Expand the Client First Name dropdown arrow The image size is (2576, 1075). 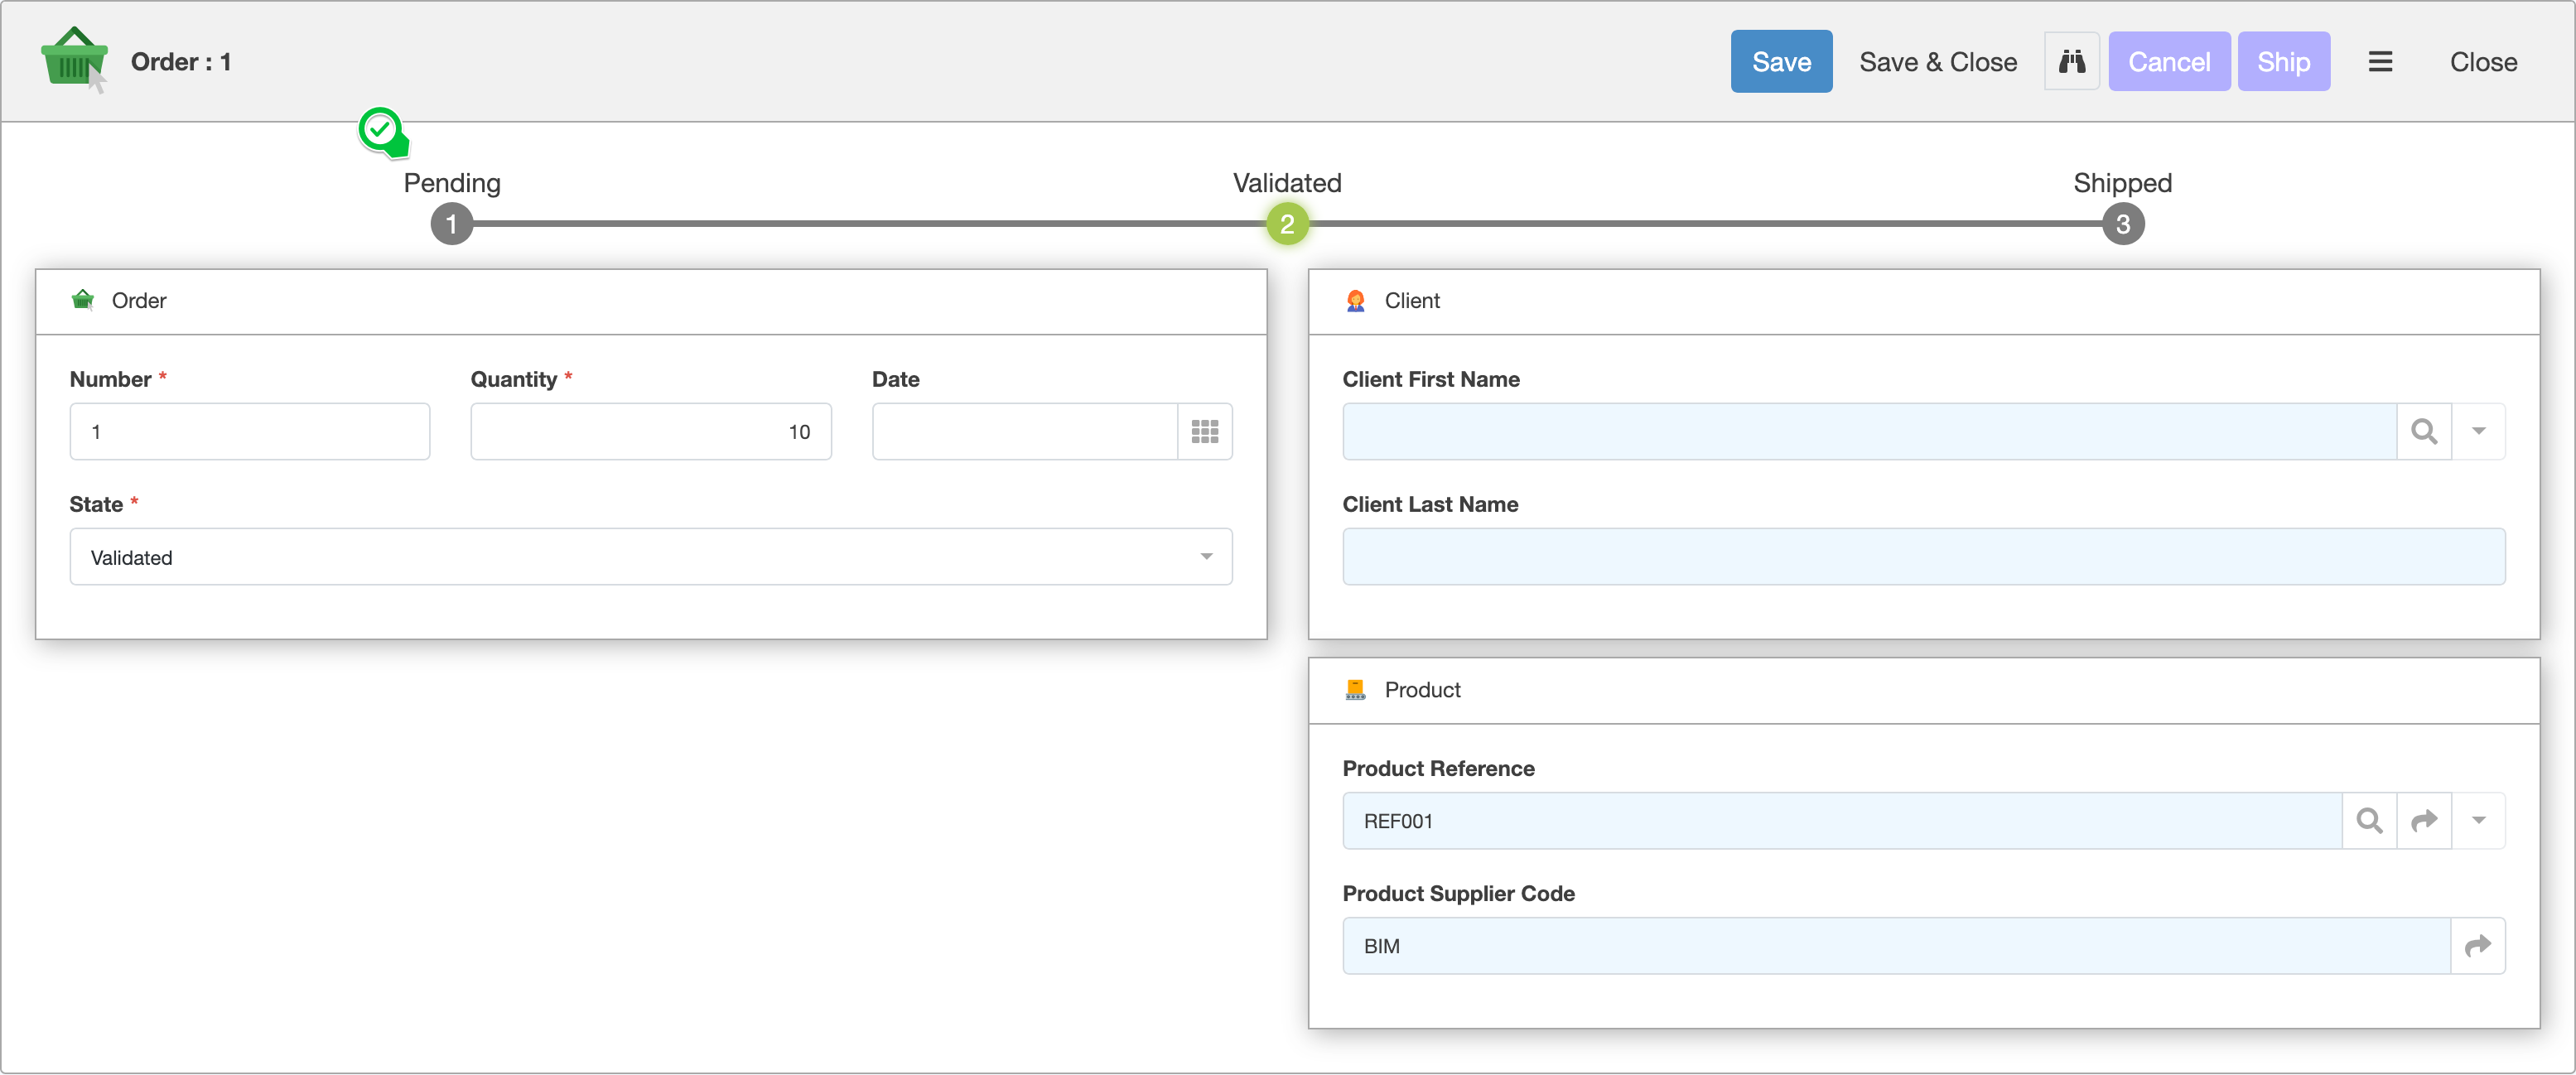point(2478,432)
